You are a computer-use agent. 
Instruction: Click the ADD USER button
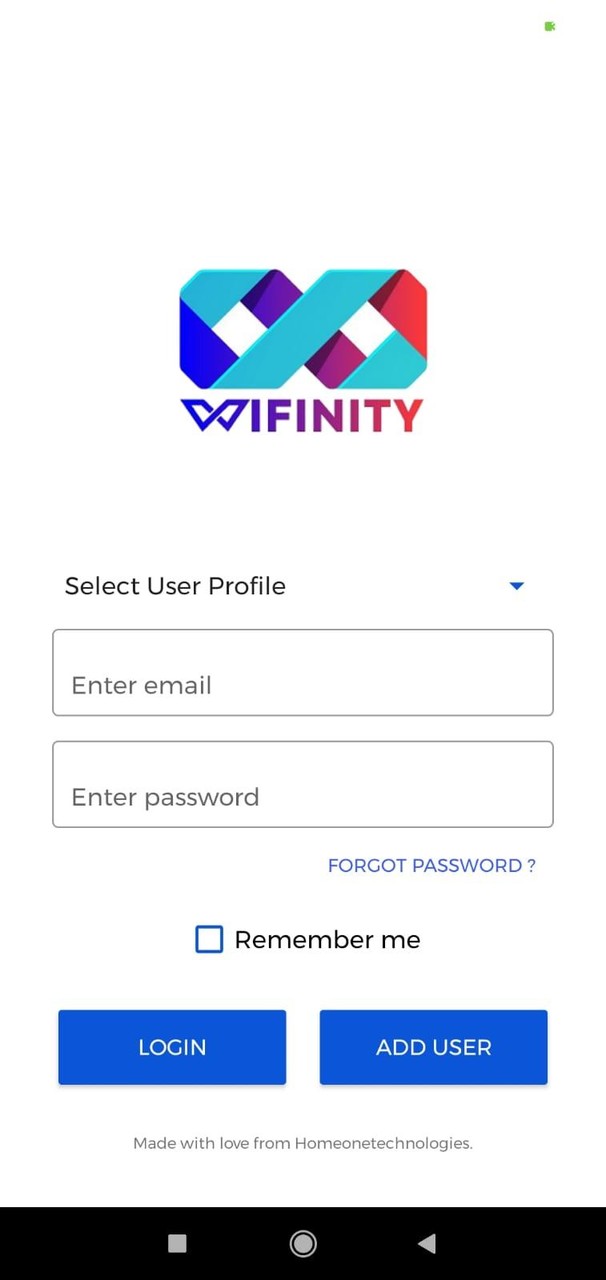(433, 1047)
